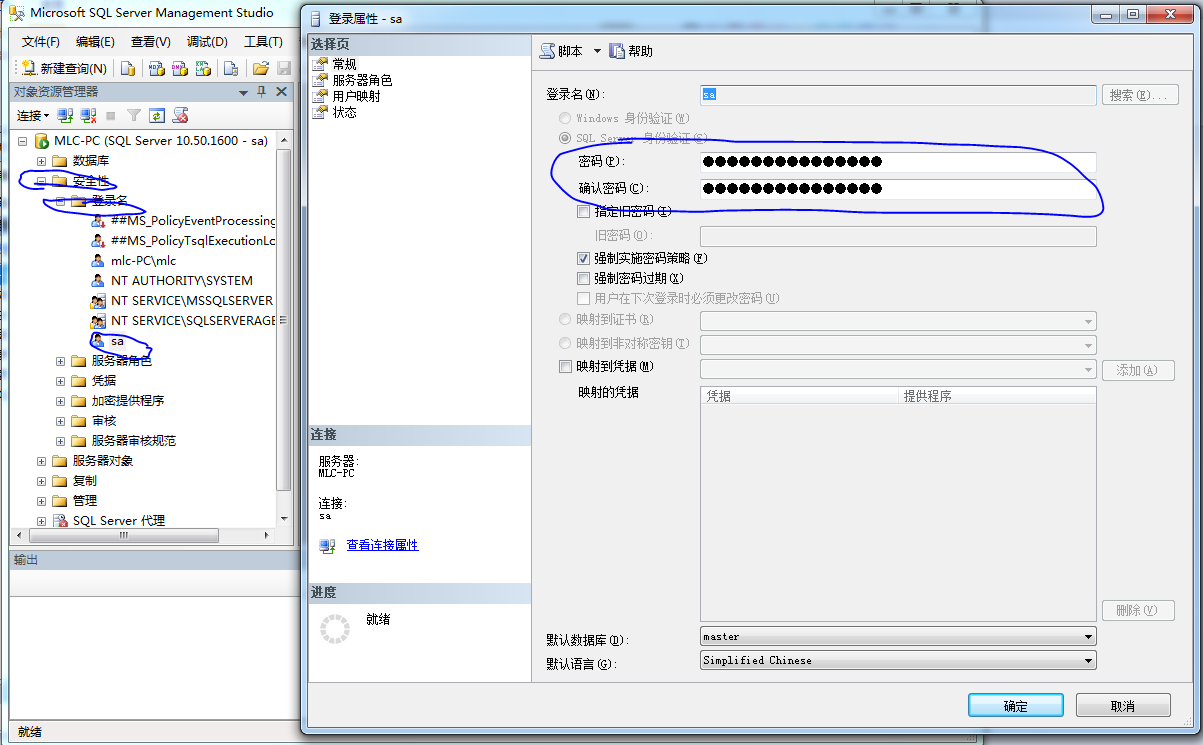This screenshot has width=1203, height=745.
Task: Click the Object Explorer filter icon
Action: (x=133, y=116)
